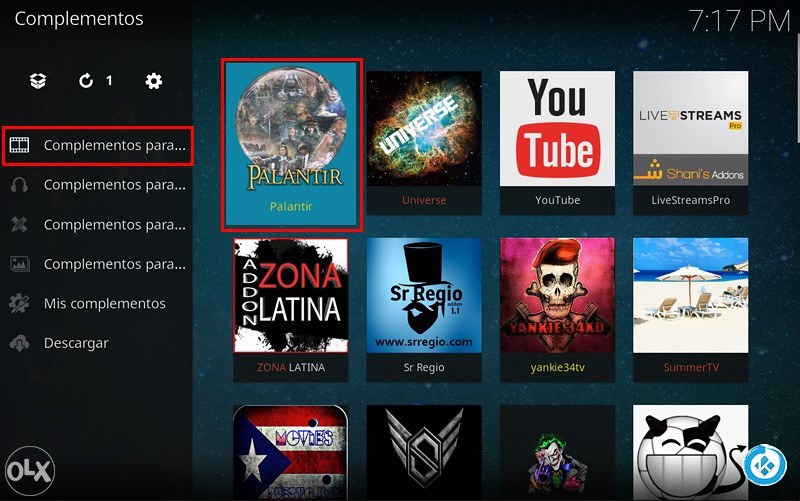
Task: Select first Complementos para... video menu entry
Action: point(98,146)
